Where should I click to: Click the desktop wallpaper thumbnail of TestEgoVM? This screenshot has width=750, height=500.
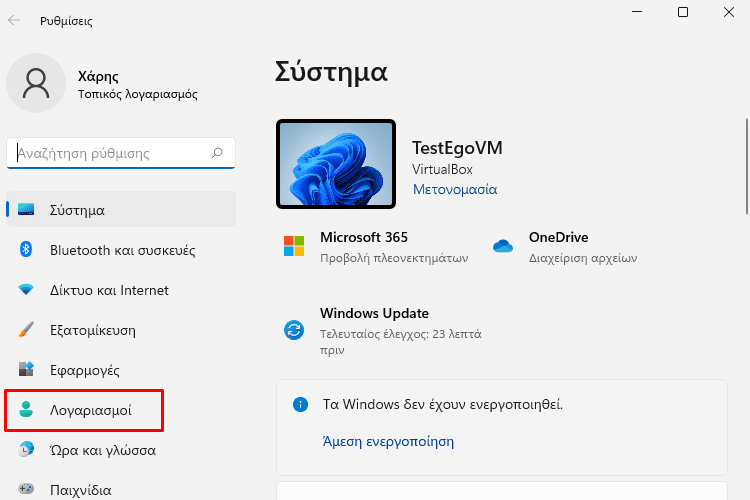click(x=336, y=164)
